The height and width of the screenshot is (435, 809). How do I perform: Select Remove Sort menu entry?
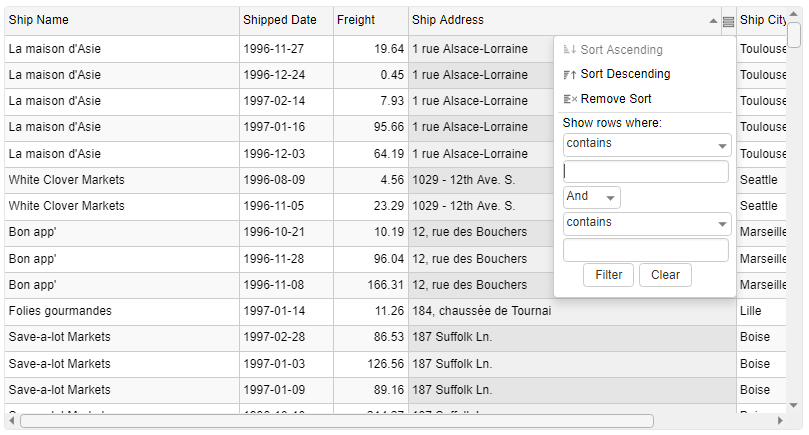coord(616,99)
